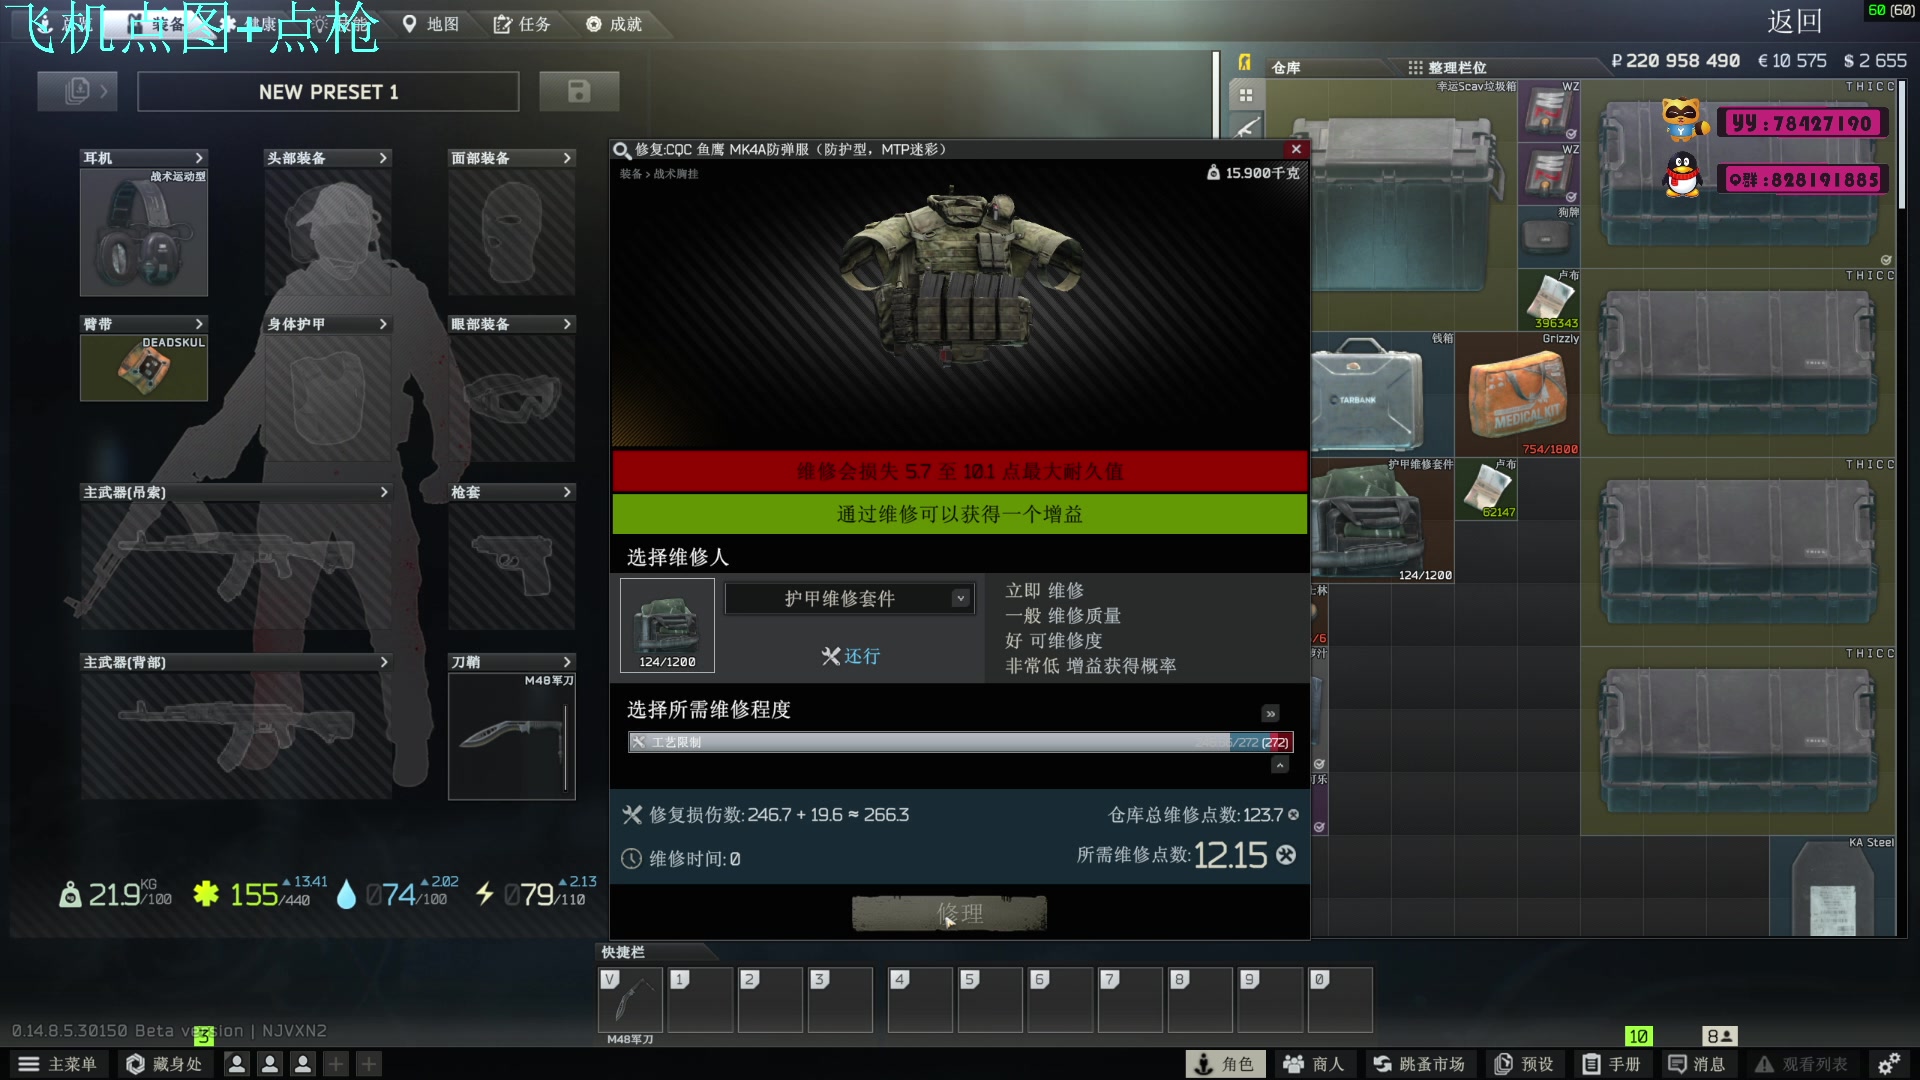Expand the 枪套 holster slot arrow
1920x1080 pixels.
[x=567, y=492]
